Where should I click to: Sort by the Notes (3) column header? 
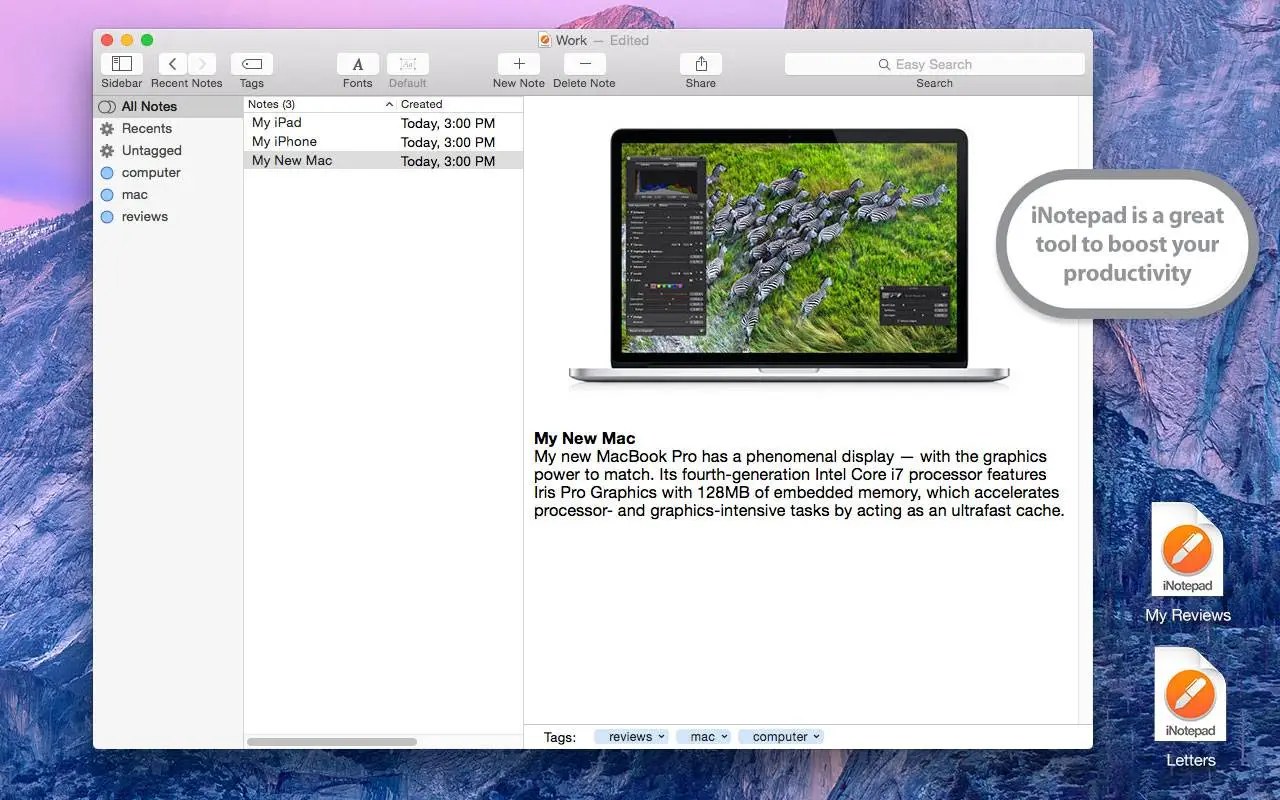coord(320,104)
